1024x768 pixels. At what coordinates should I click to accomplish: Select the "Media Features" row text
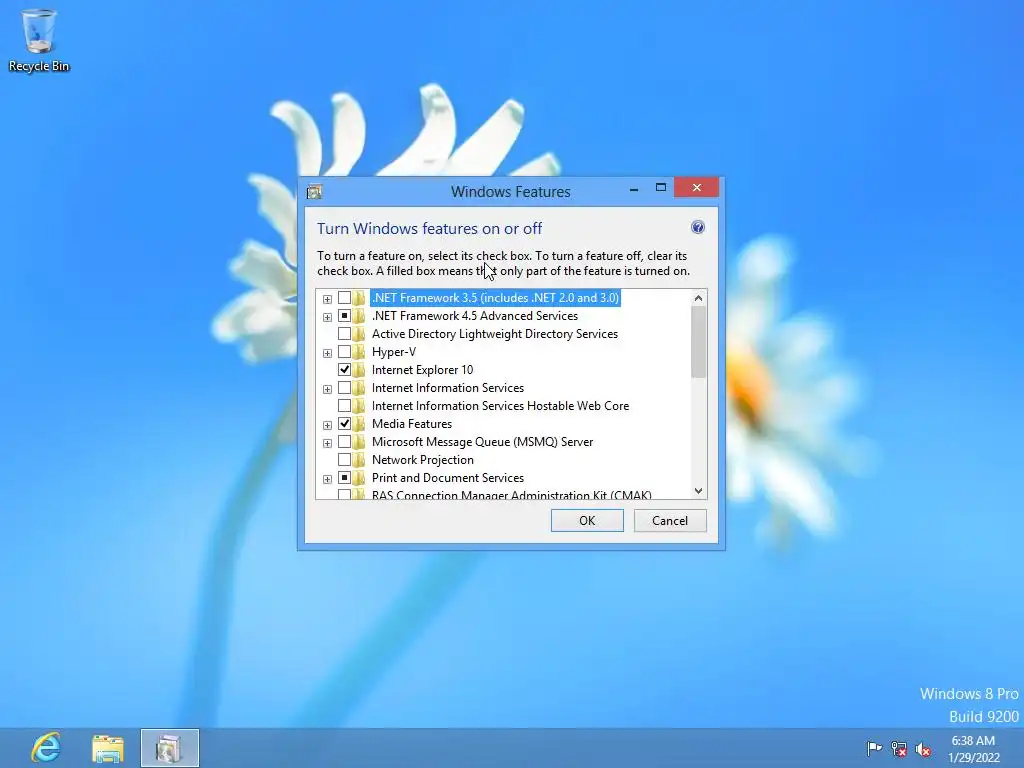[412, 424]
